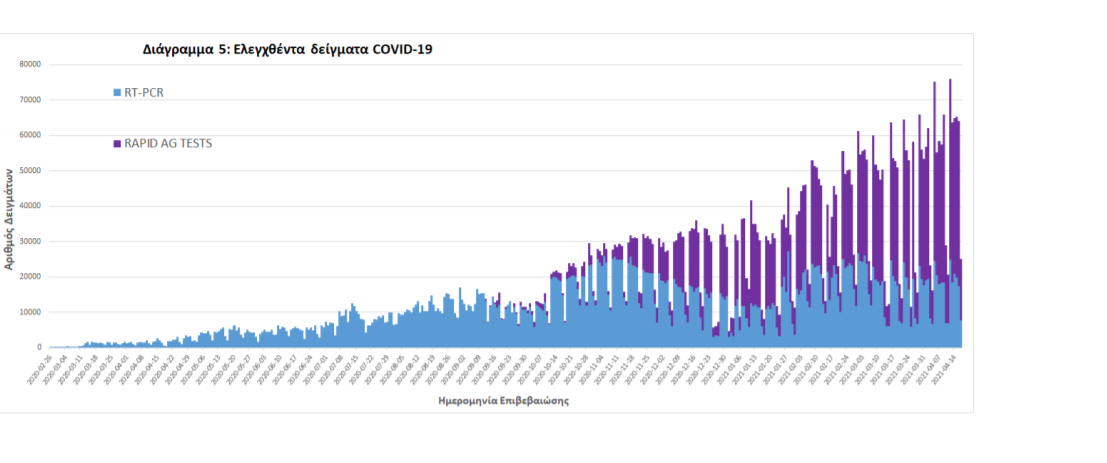
Task: Click the purple RAPID AG TESTS legend square
Action: pos(117,144)
